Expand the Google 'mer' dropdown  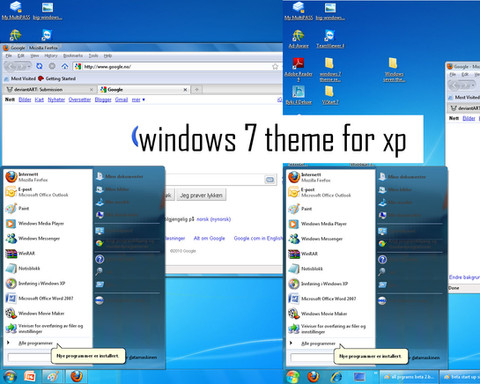(x=138, y=100)
